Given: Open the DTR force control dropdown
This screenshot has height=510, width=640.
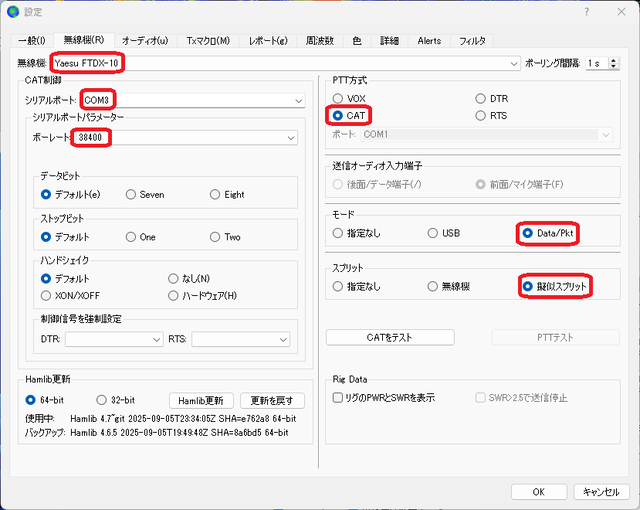Looking at the screenshot, I should click(x=114, y=339).
